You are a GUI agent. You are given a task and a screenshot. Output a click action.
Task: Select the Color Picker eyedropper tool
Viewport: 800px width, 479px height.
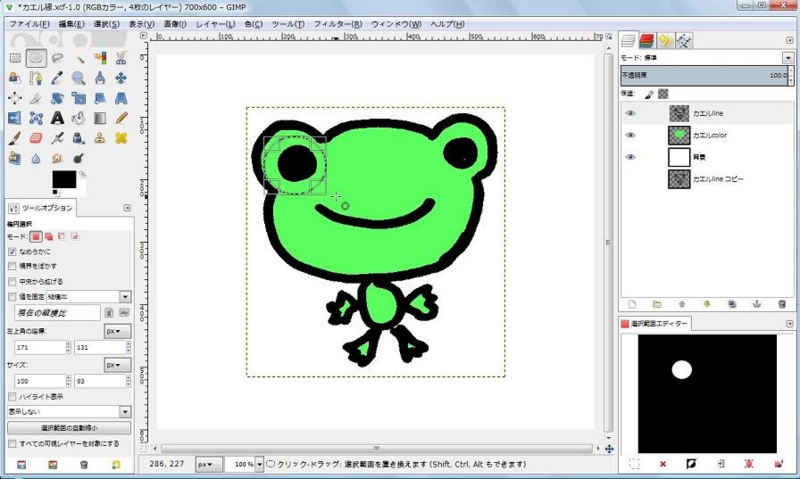57,78
